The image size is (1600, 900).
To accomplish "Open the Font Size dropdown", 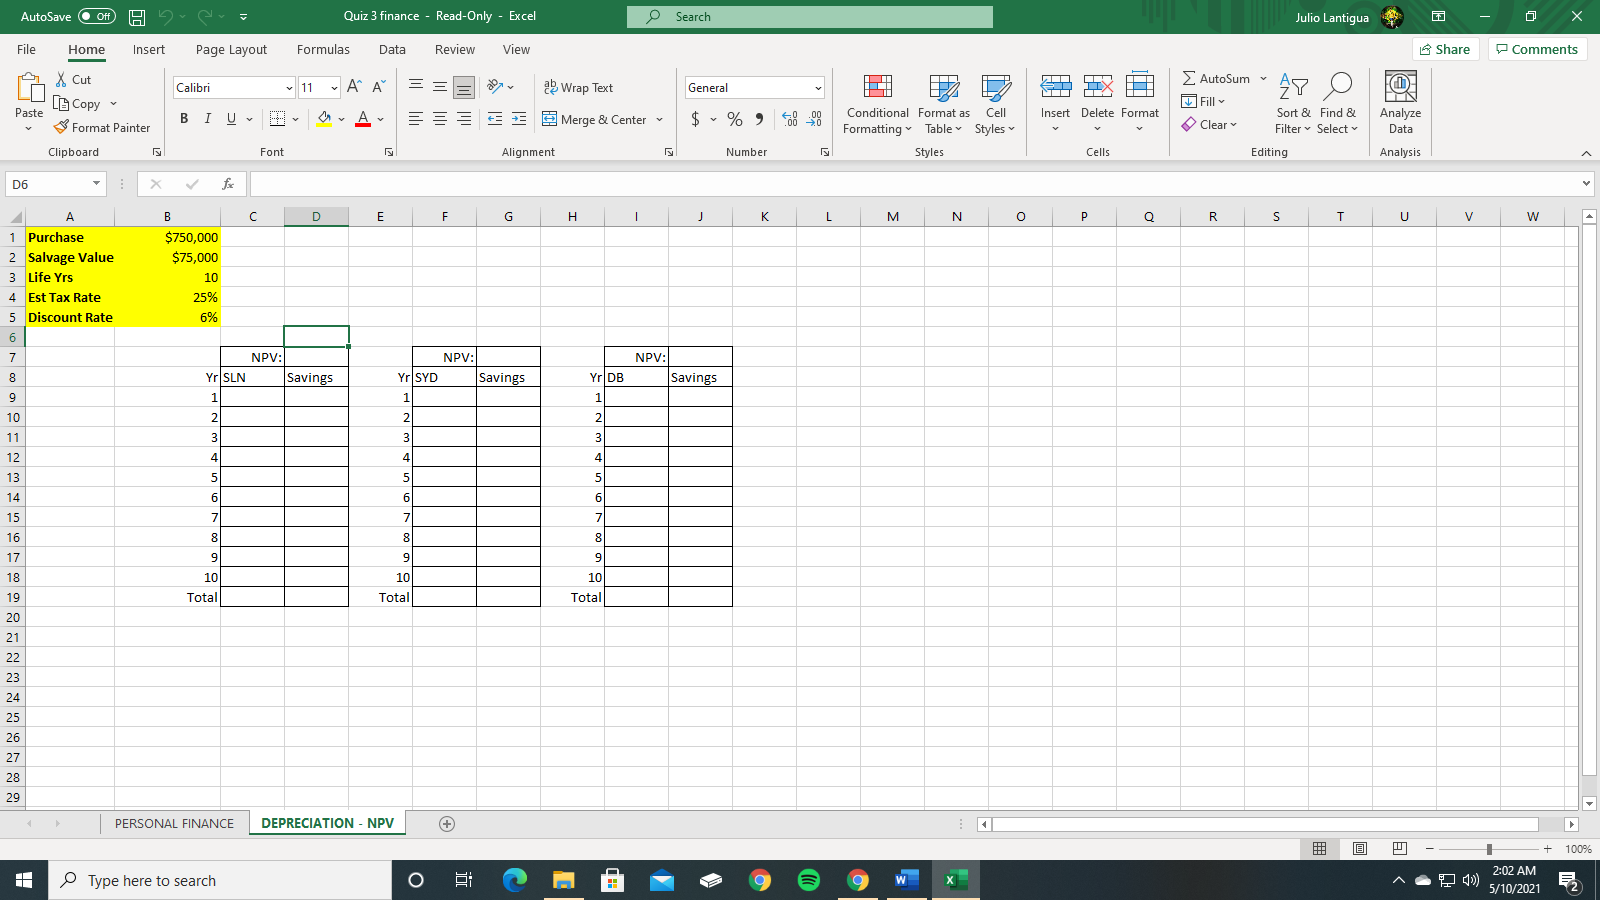I will pos(318,87).
